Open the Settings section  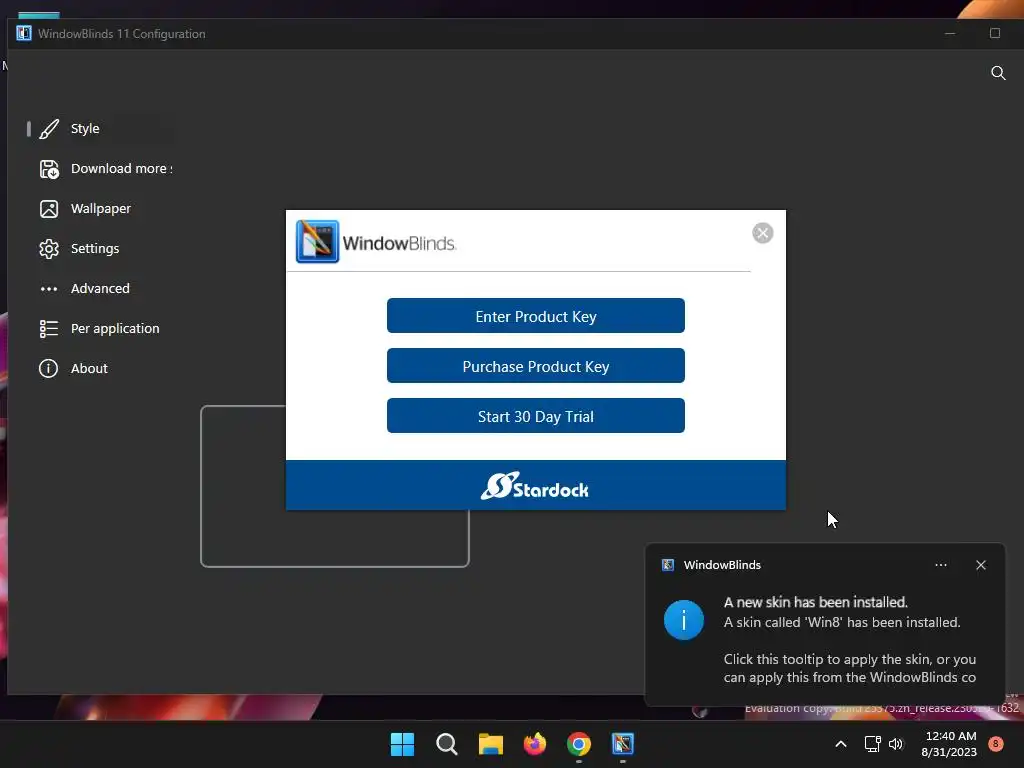click(x=98, y=248)
